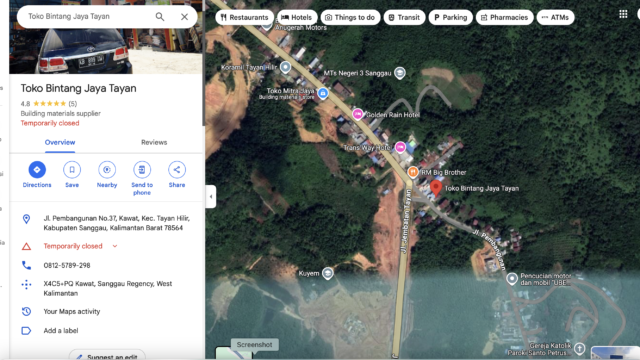
Task: Click the Building materials supplier category text
Action: [x=60, y=113]
